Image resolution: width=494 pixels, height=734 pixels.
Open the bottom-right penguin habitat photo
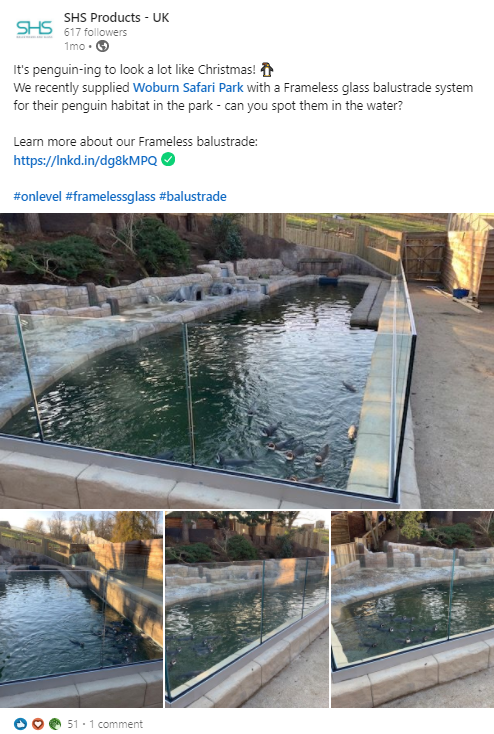[x=413, y=609]
